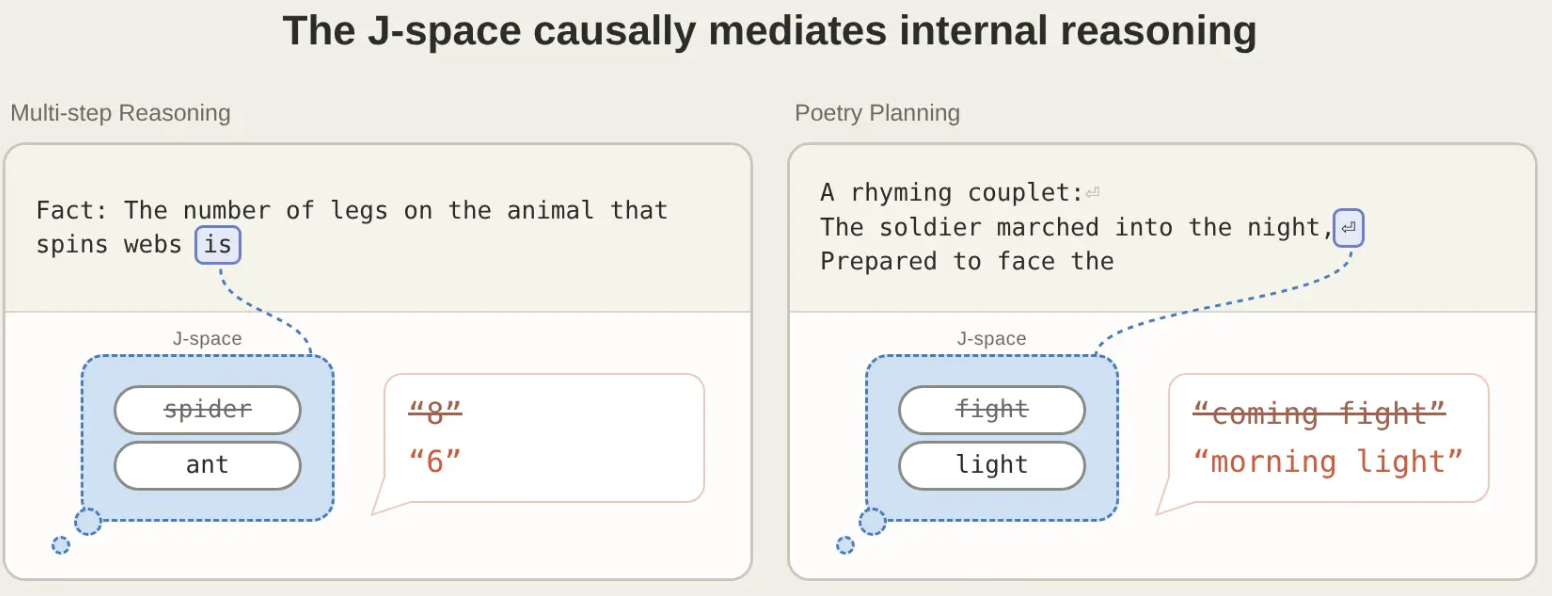The width and height of the screenshot is (1552, 596).
Task: Select the crossed-out 'spider' pill
Action: 207,410
